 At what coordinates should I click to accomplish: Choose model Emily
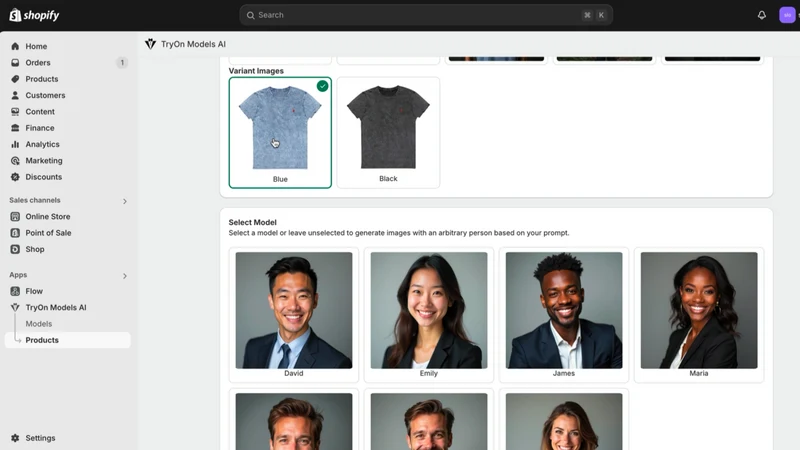coord(429,315)
